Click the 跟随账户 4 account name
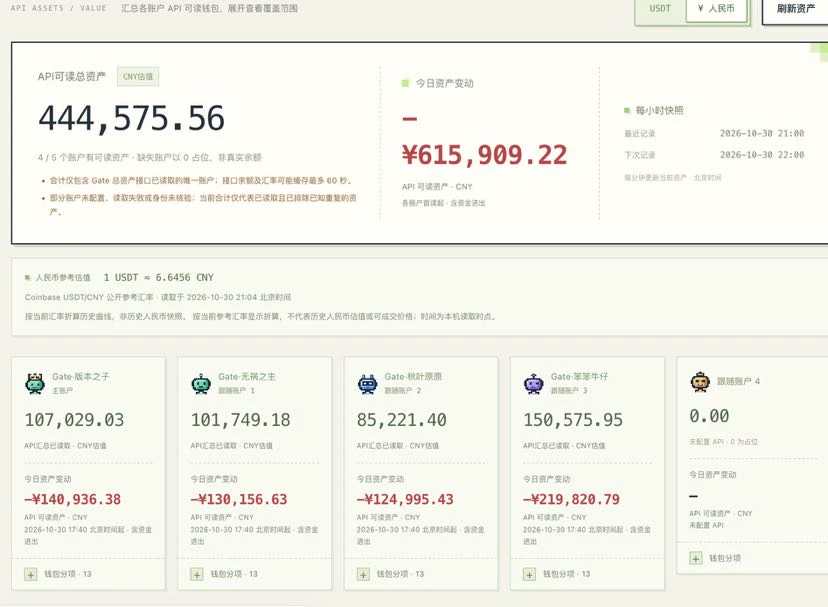 (x=738, y=381)
